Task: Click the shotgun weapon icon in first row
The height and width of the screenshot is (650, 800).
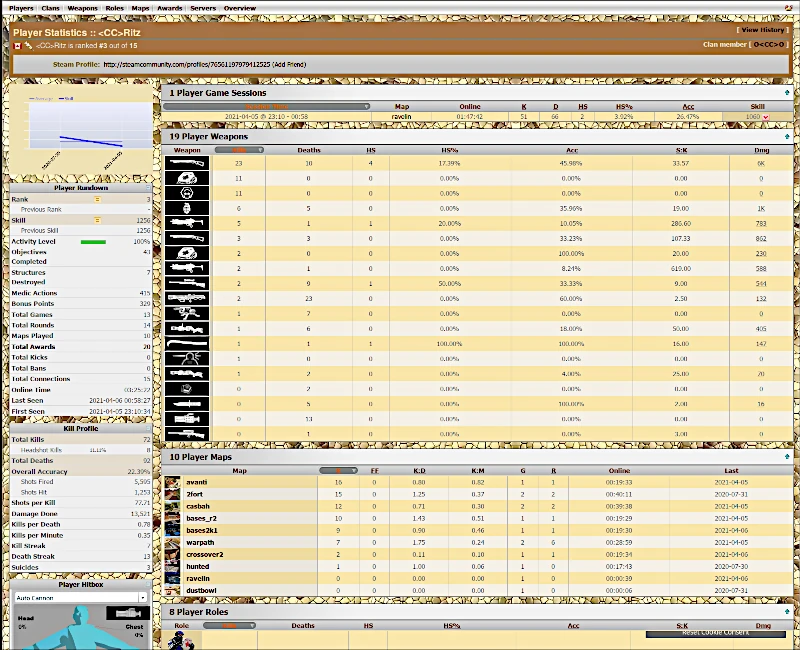Action: click(x=187, y=163)
